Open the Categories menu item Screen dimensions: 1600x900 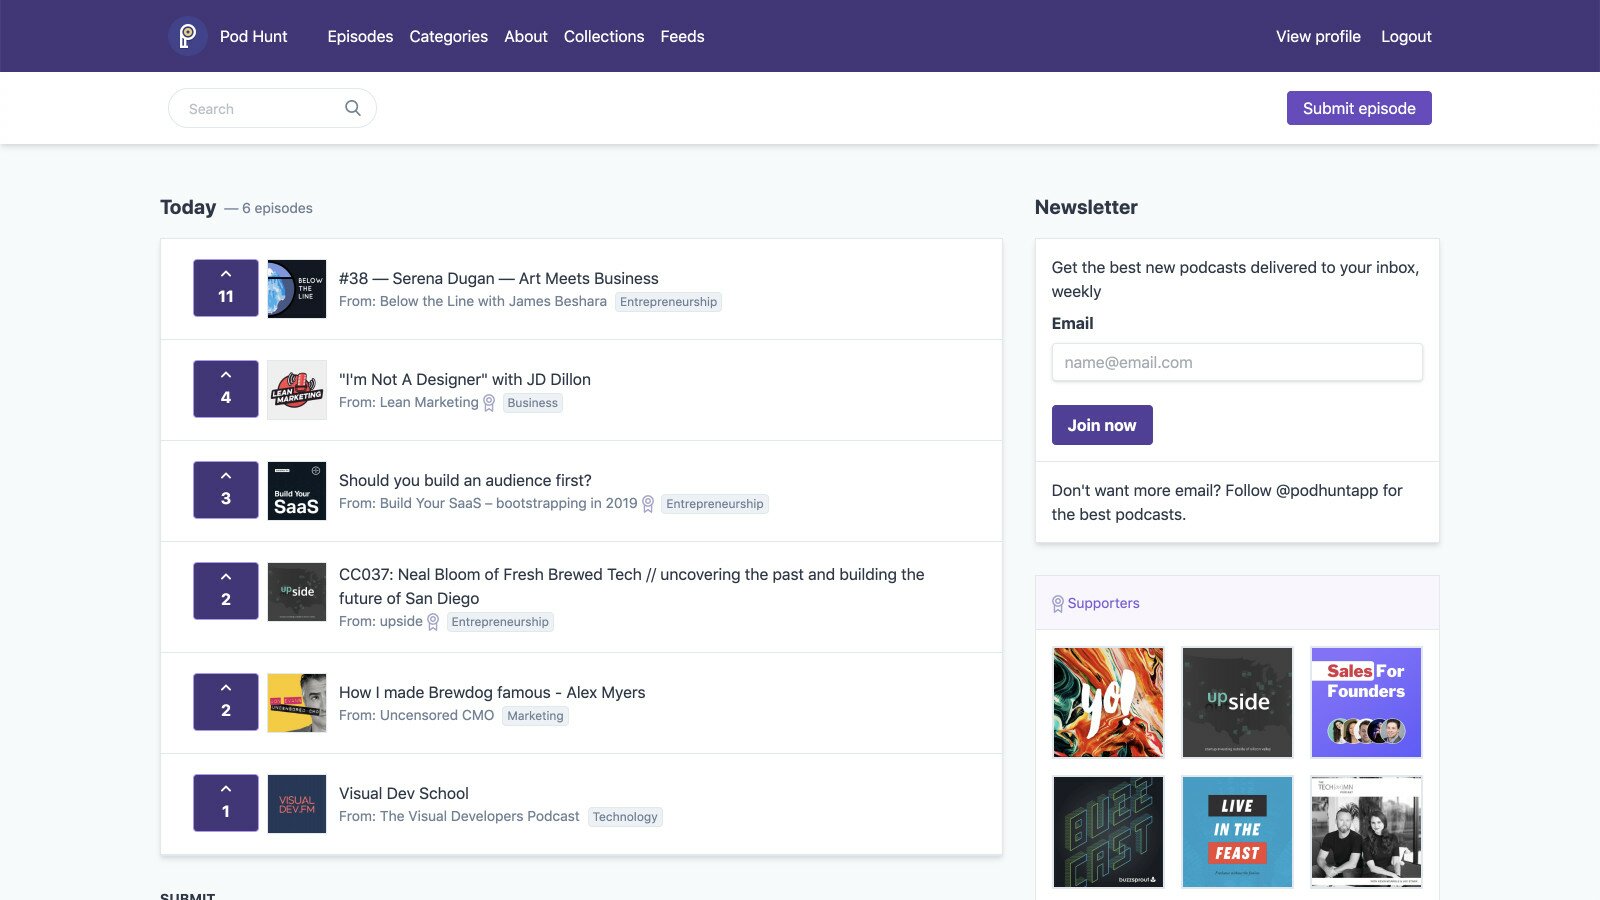click(448, 37)
